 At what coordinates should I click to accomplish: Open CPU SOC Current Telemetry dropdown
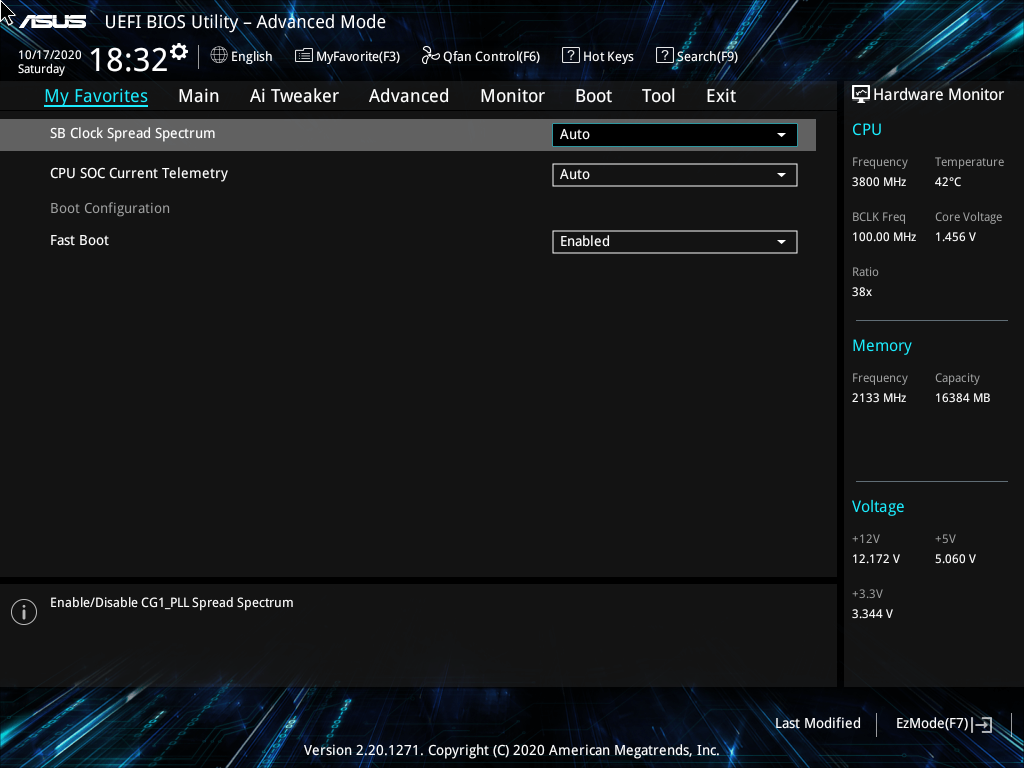click(x=675, y=175)
